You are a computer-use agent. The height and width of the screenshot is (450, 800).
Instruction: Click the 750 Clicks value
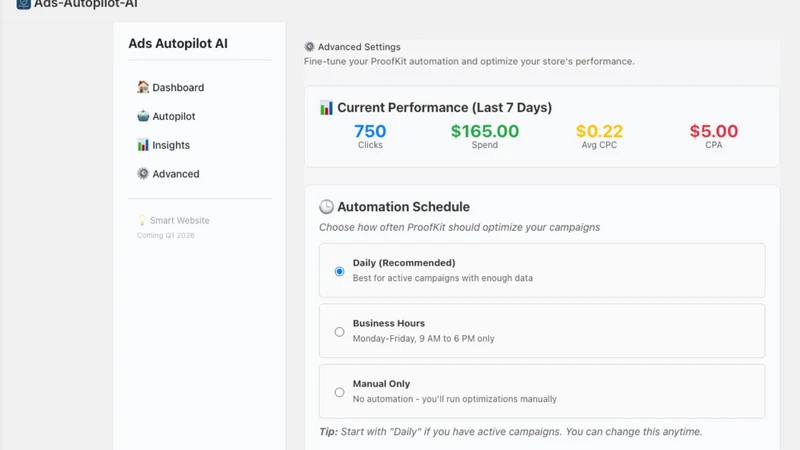(370, 131)
